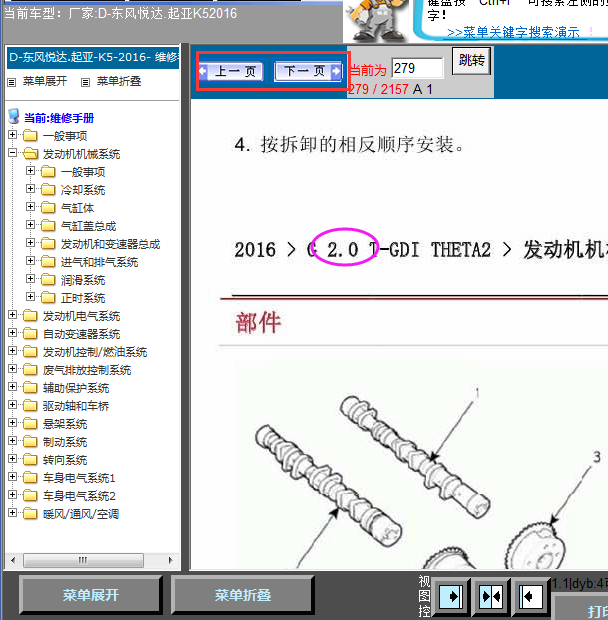Click 菜单折叠 at top of sidebar
Screen dimensions: 608x620
tap(119, 81)
